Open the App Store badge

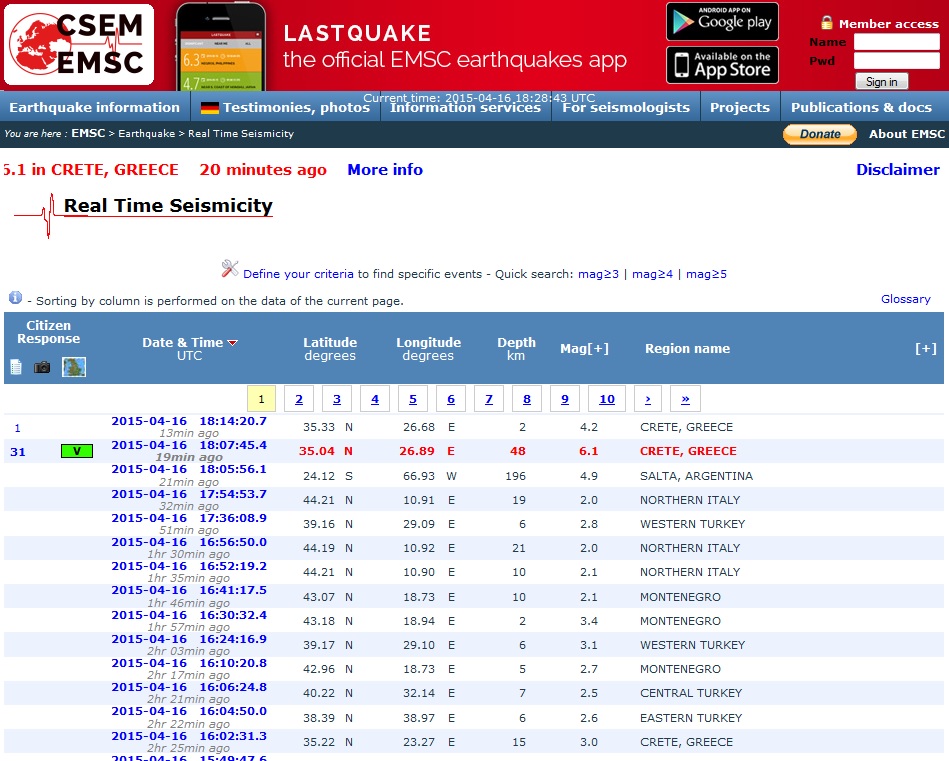[x=722, y=65]
